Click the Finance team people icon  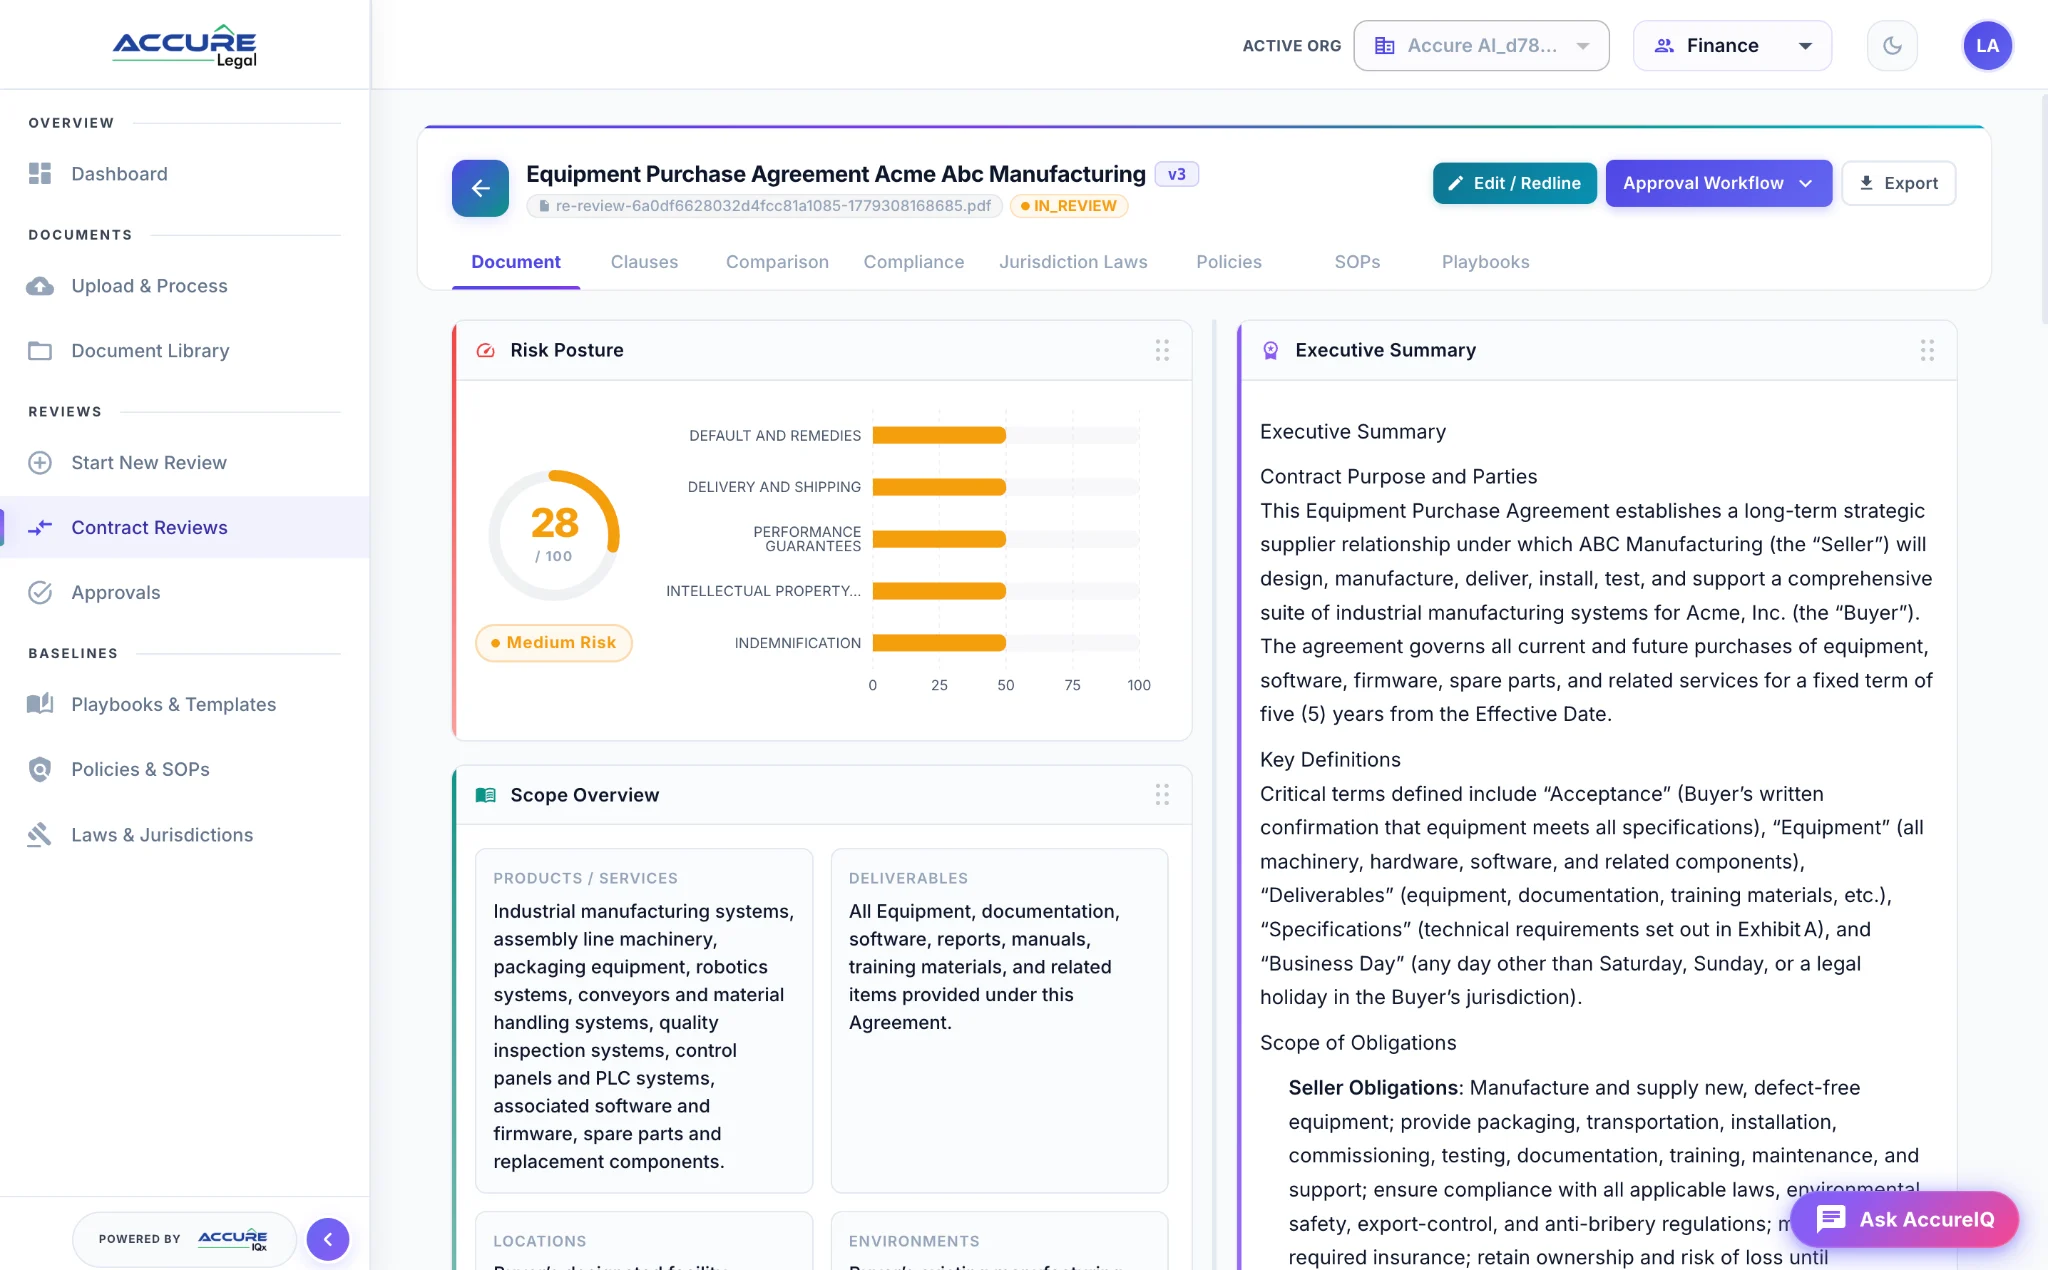click(1664, 46)
